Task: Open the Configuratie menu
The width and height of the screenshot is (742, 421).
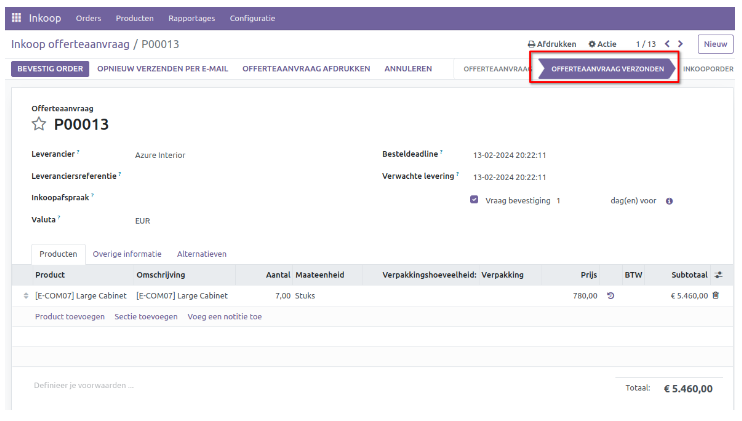Action: point(253,18)
